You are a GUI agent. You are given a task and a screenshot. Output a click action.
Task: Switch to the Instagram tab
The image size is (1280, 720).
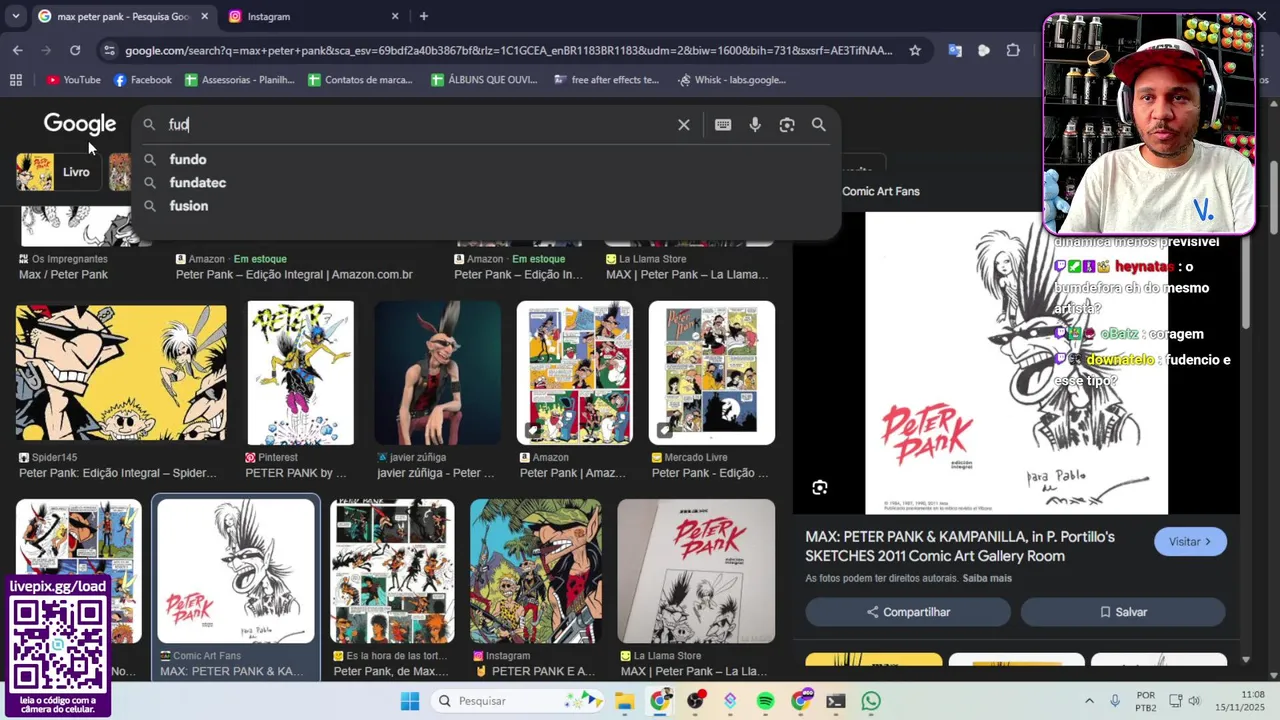click(310, 16)
